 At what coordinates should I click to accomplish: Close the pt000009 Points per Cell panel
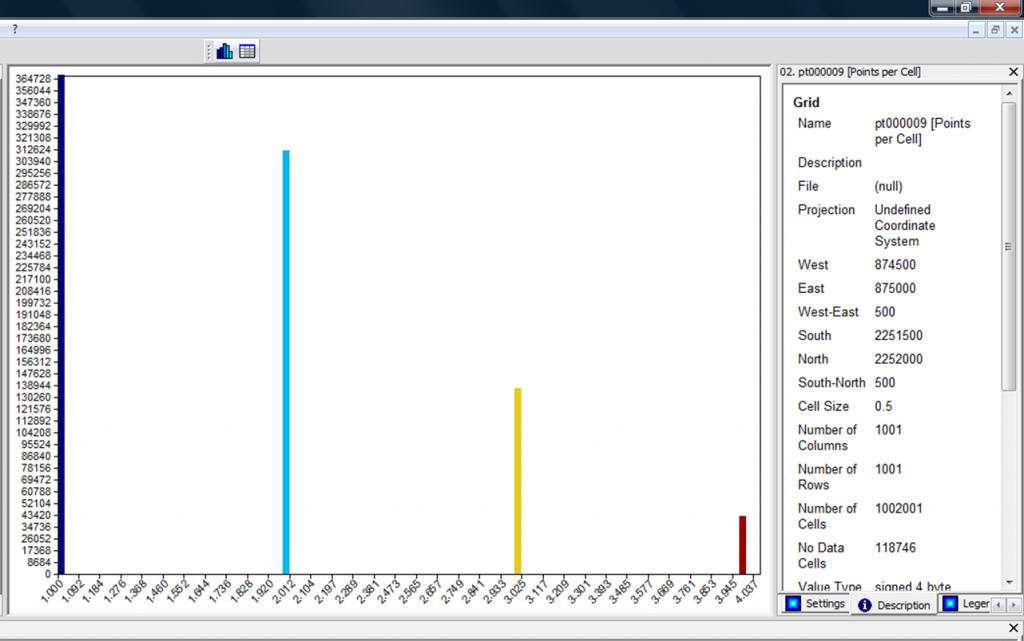(x=1012, y=71)
